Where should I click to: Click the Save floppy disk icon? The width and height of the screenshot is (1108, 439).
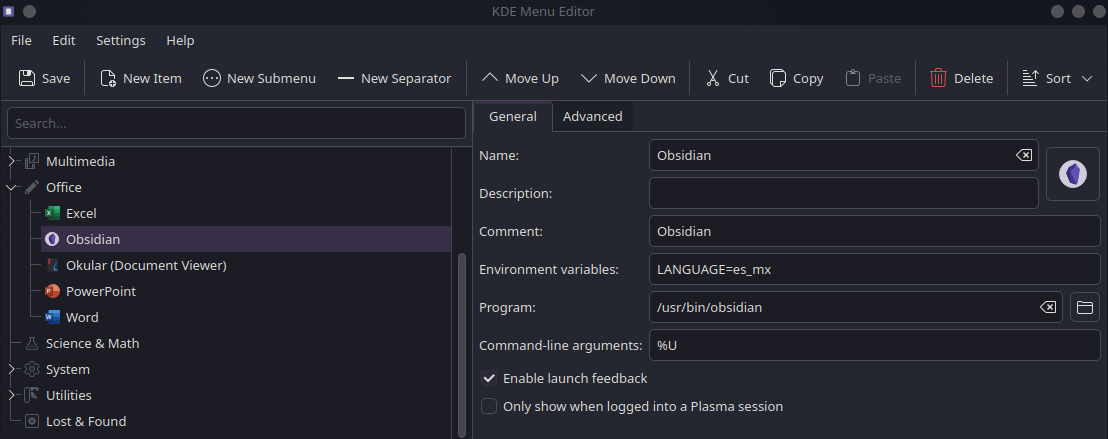tap(27, 78)
